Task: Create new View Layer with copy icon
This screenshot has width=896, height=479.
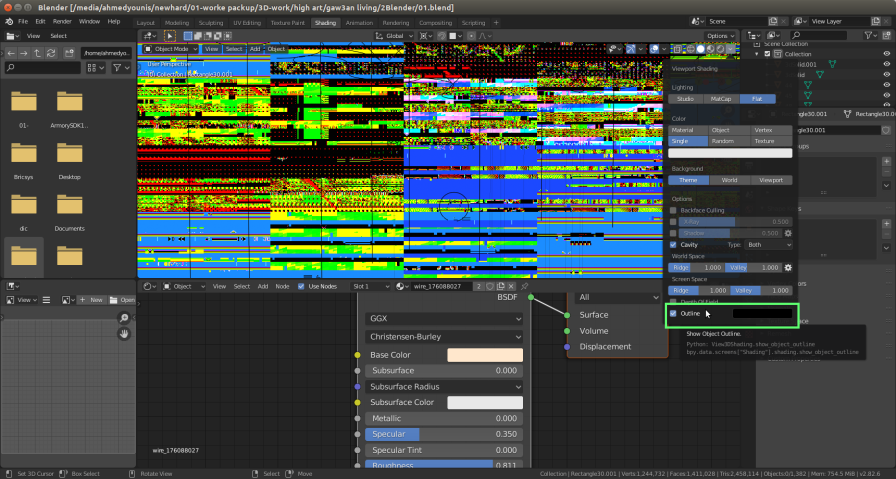Action: (x=875, y=21)
